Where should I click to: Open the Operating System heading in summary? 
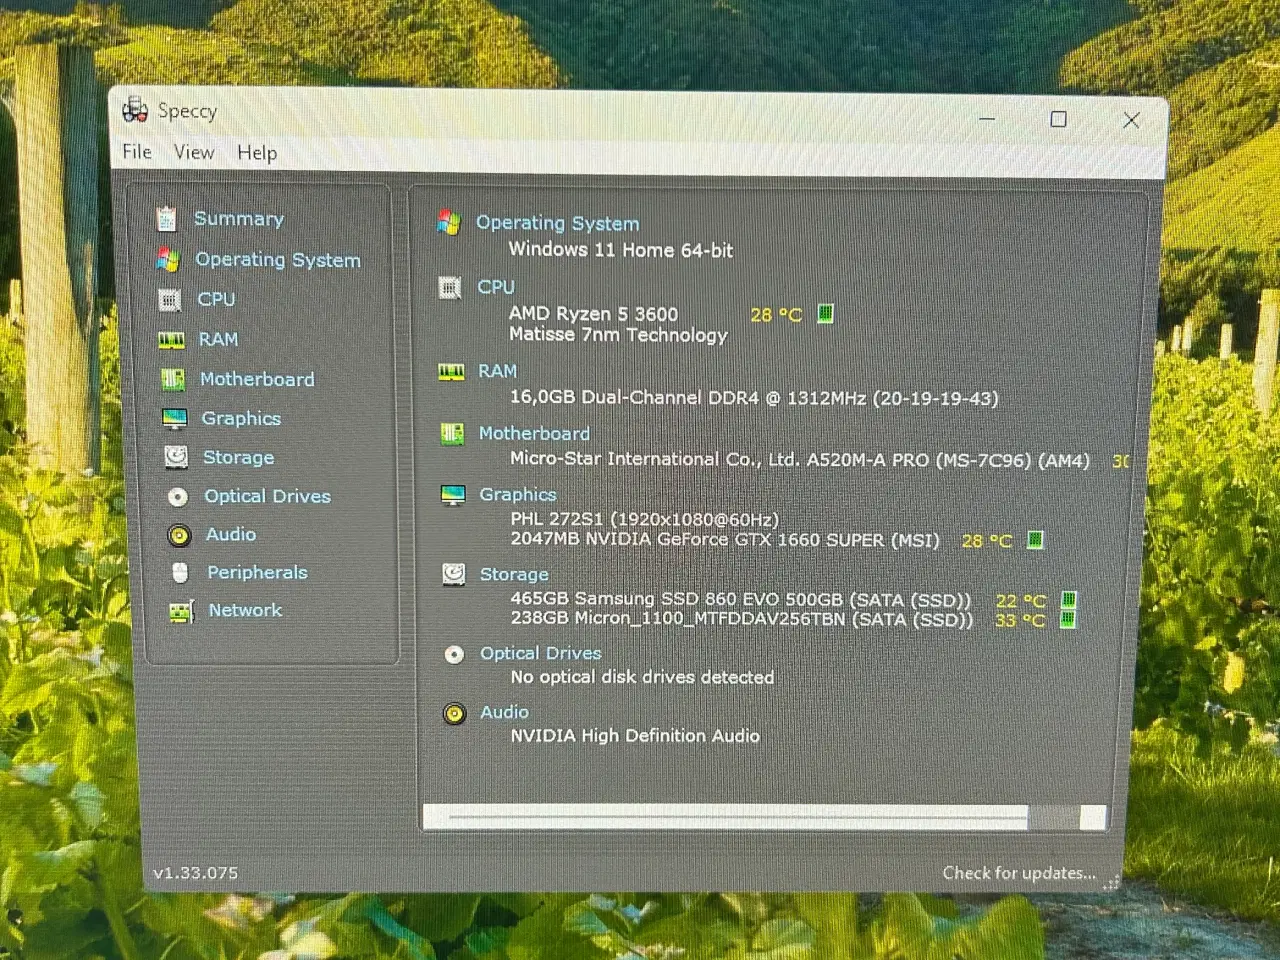pos(557,223)
